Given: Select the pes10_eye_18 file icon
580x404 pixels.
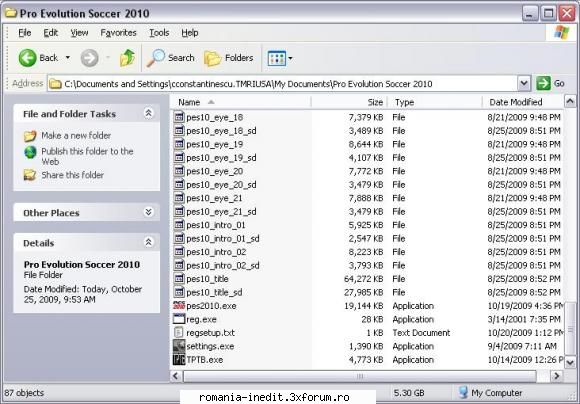Looking at the screenshot, I should tap(179, 117).
